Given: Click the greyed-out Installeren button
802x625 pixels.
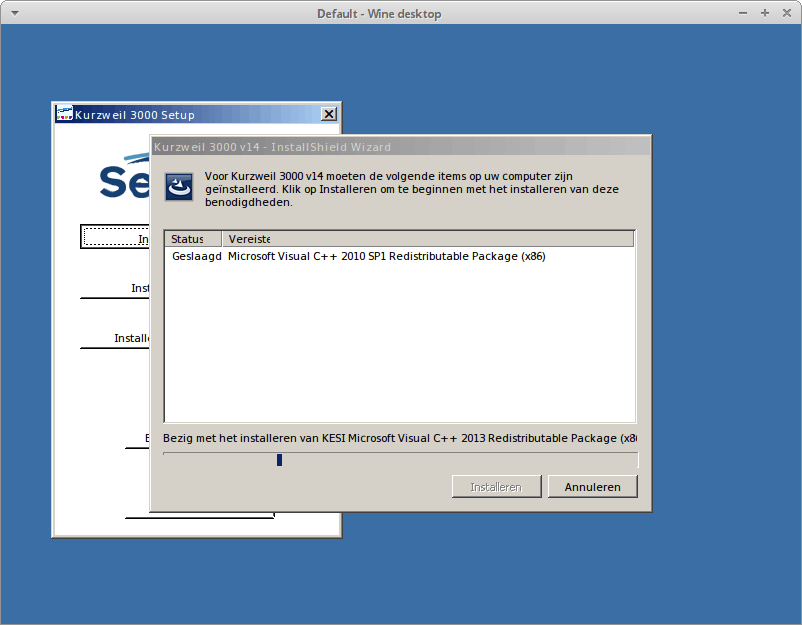Looking at the screenshot, I should tap(496, 486).
